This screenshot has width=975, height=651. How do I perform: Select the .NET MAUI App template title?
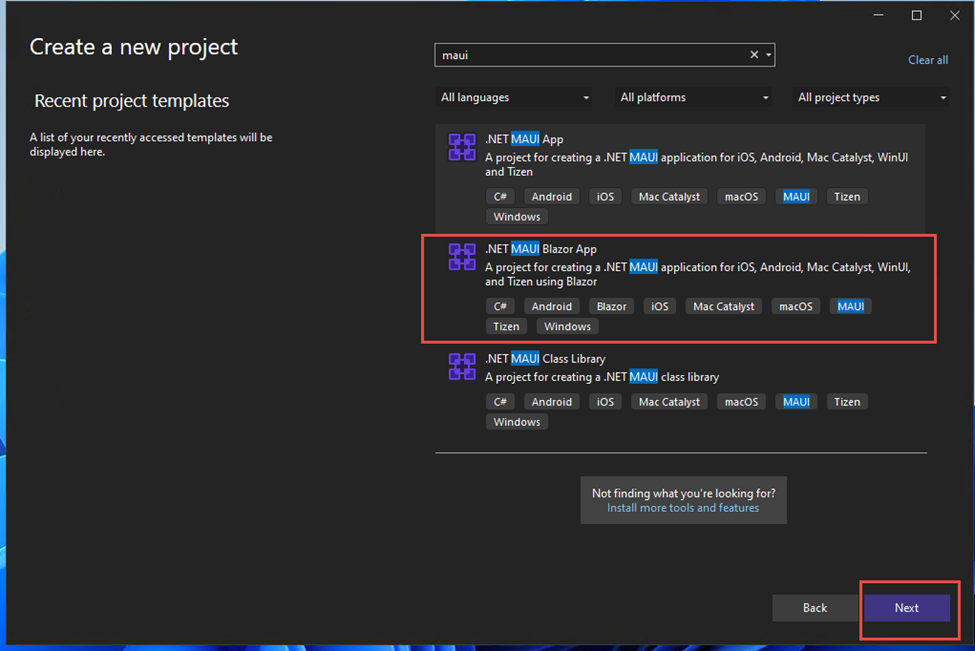click(x=524, y=139)
